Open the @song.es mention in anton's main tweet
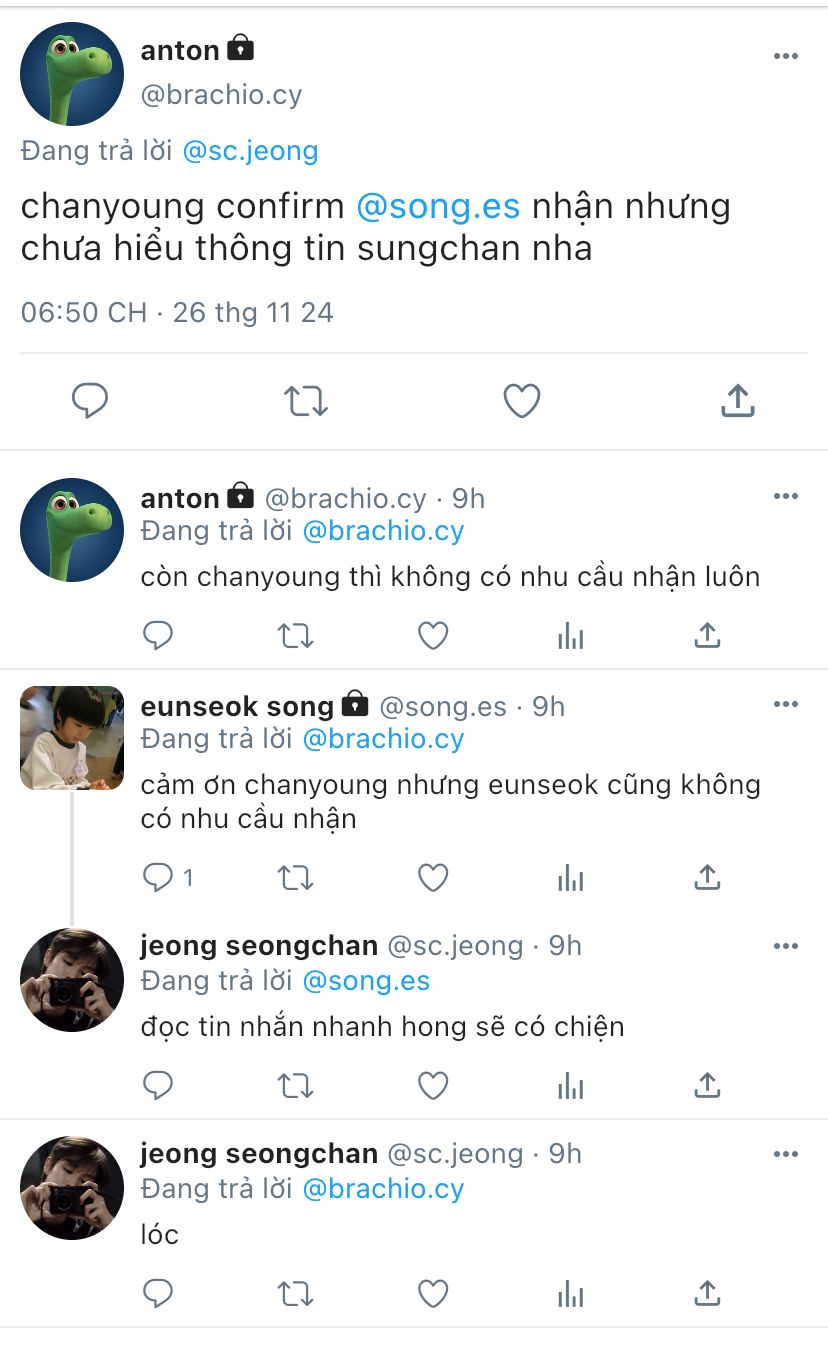Screen dimensions: 828x1365 (438, 206)
